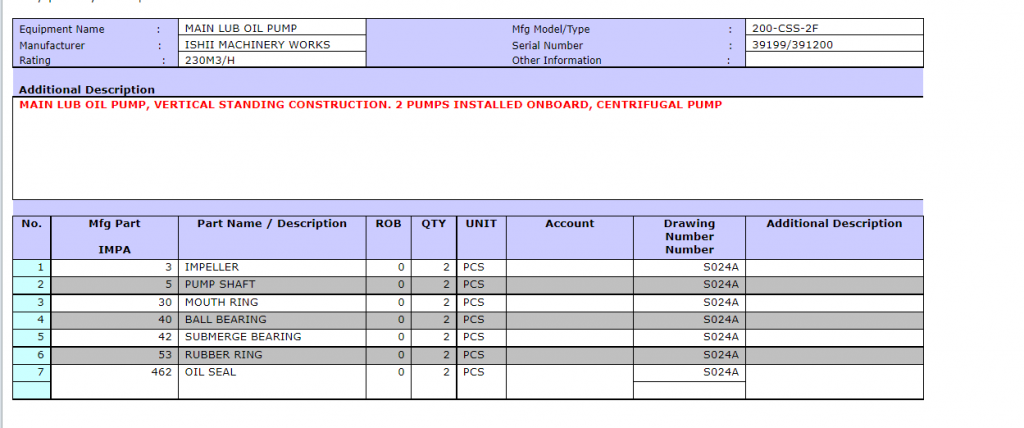
Task: Click the Drawing Number column header
Action: [x=689, y=236]
